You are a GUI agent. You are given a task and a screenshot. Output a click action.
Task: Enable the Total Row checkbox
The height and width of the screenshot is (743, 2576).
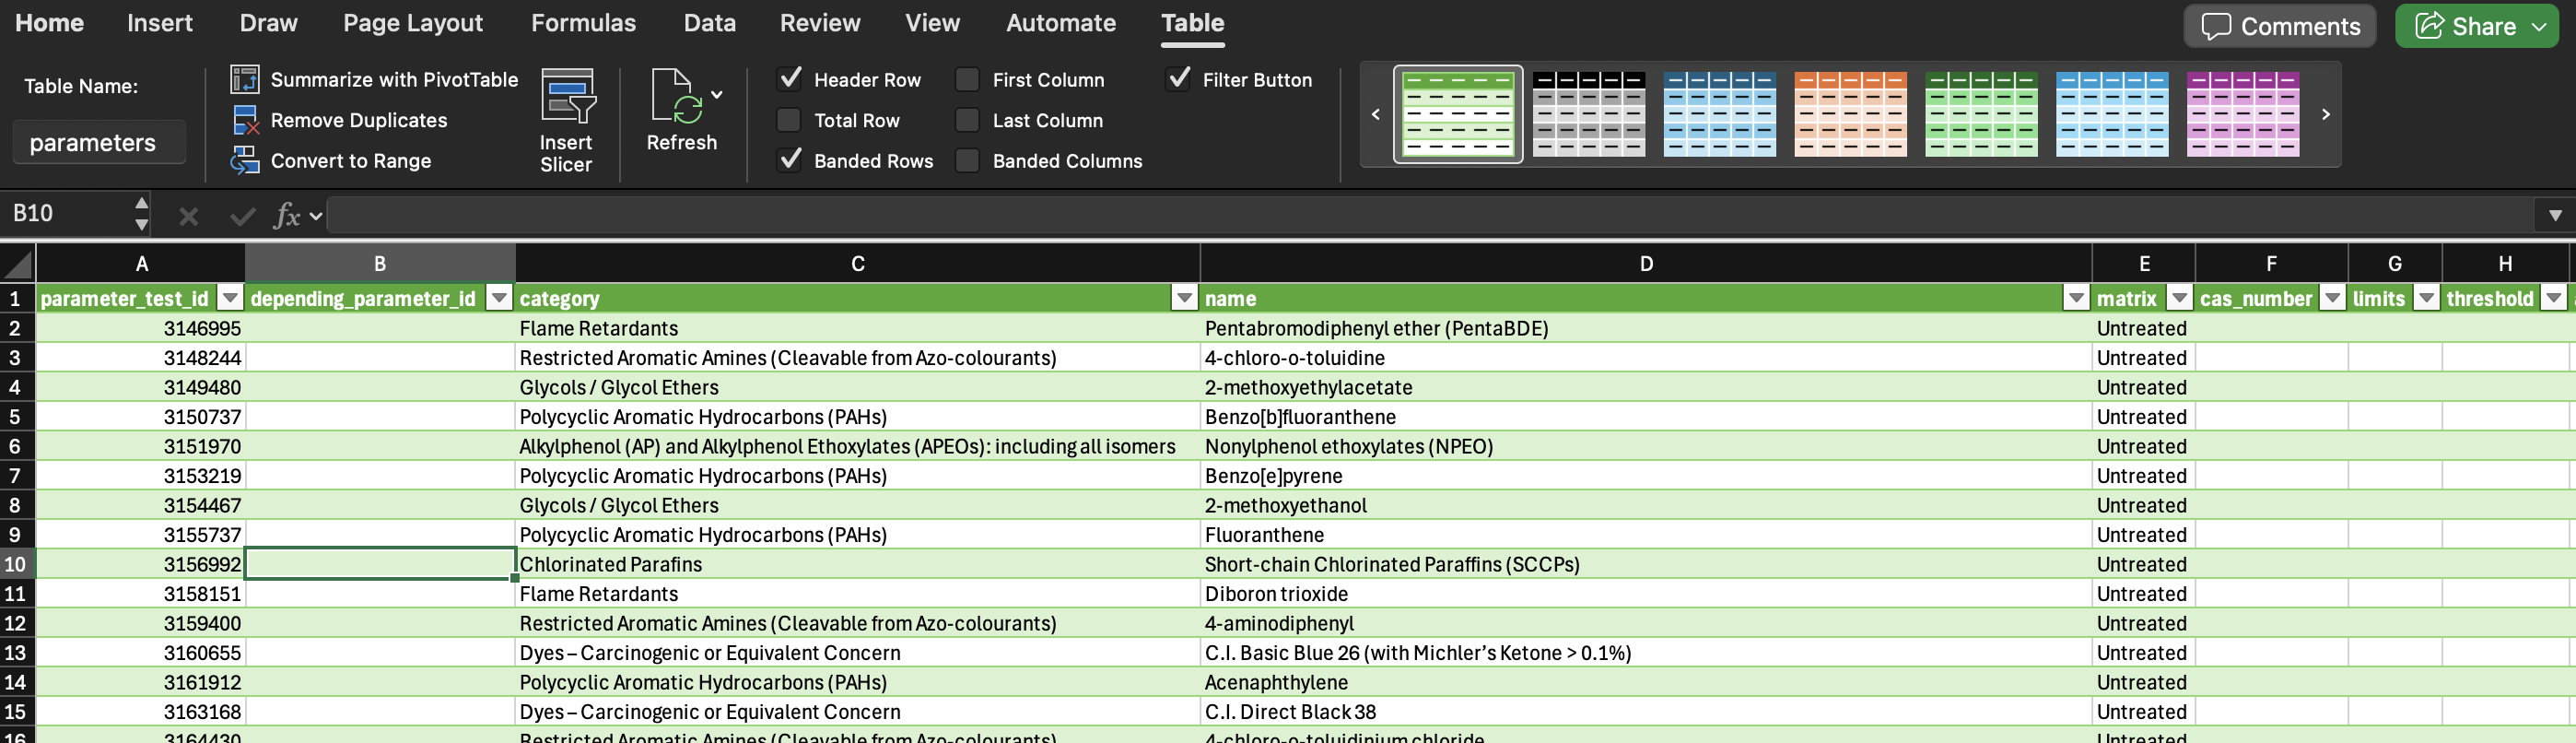789,120
